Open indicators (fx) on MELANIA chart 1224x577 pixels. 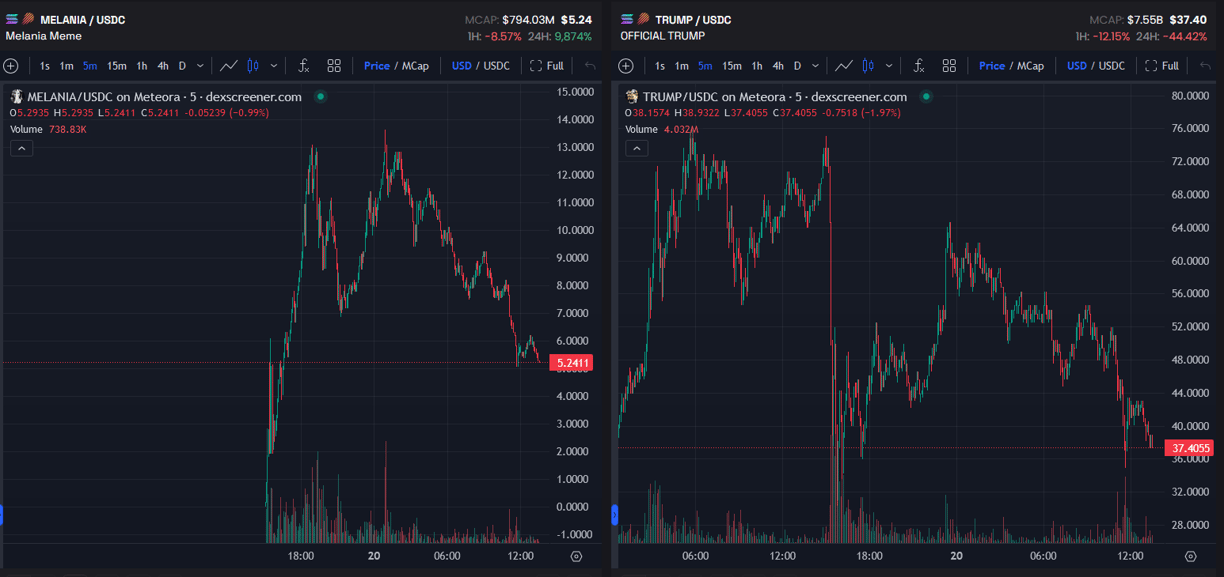point(303,66)
